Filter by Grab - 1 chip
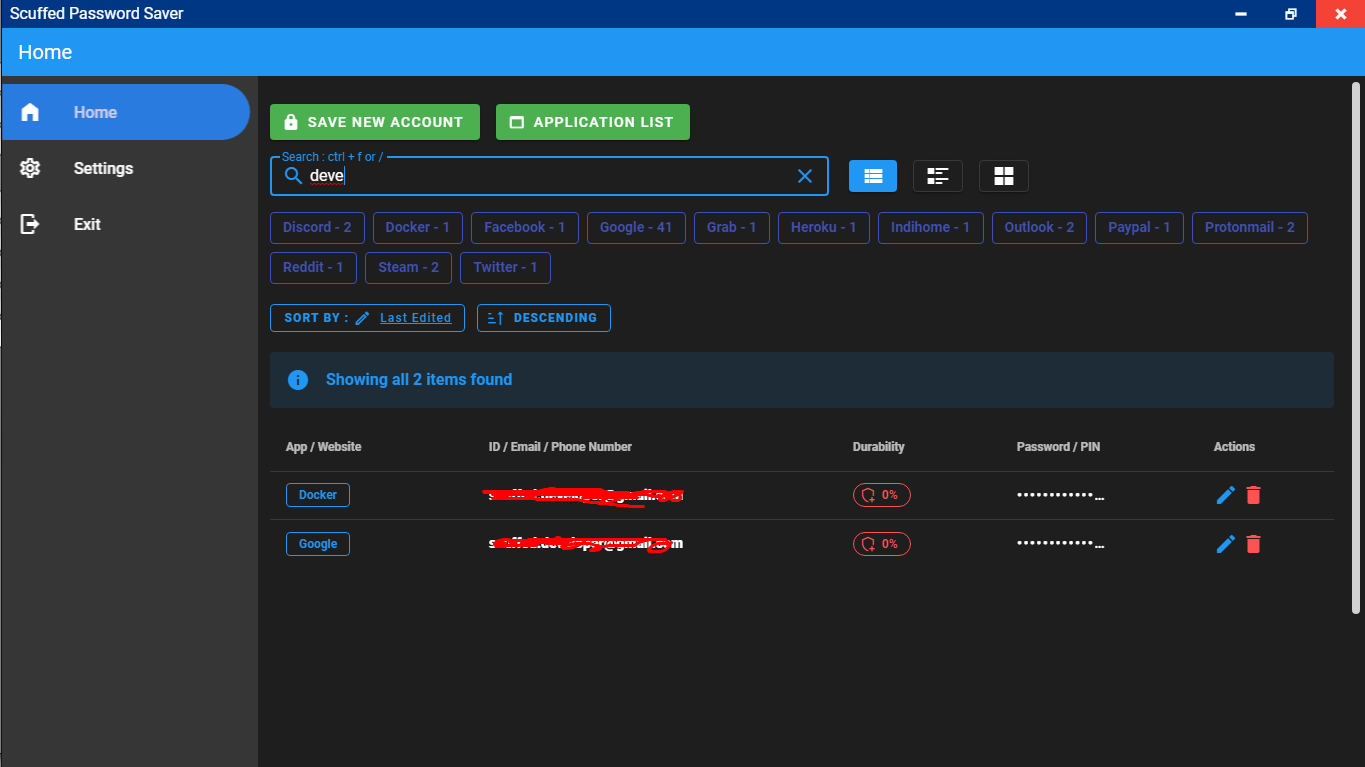Image resolution: width=1365 pixels, height=767 pixels. 732,227
